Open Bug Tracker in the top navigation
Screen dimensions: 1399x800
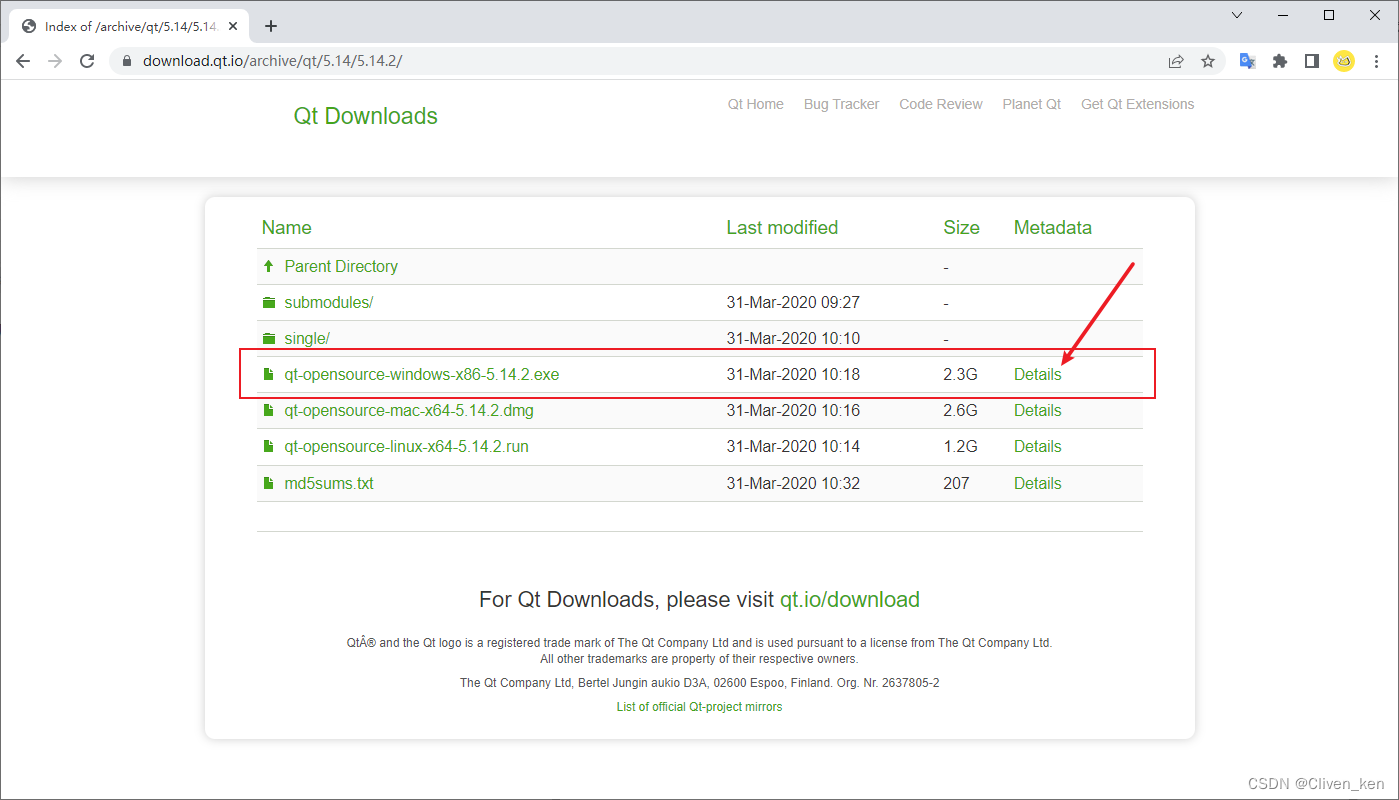(841, 104)
